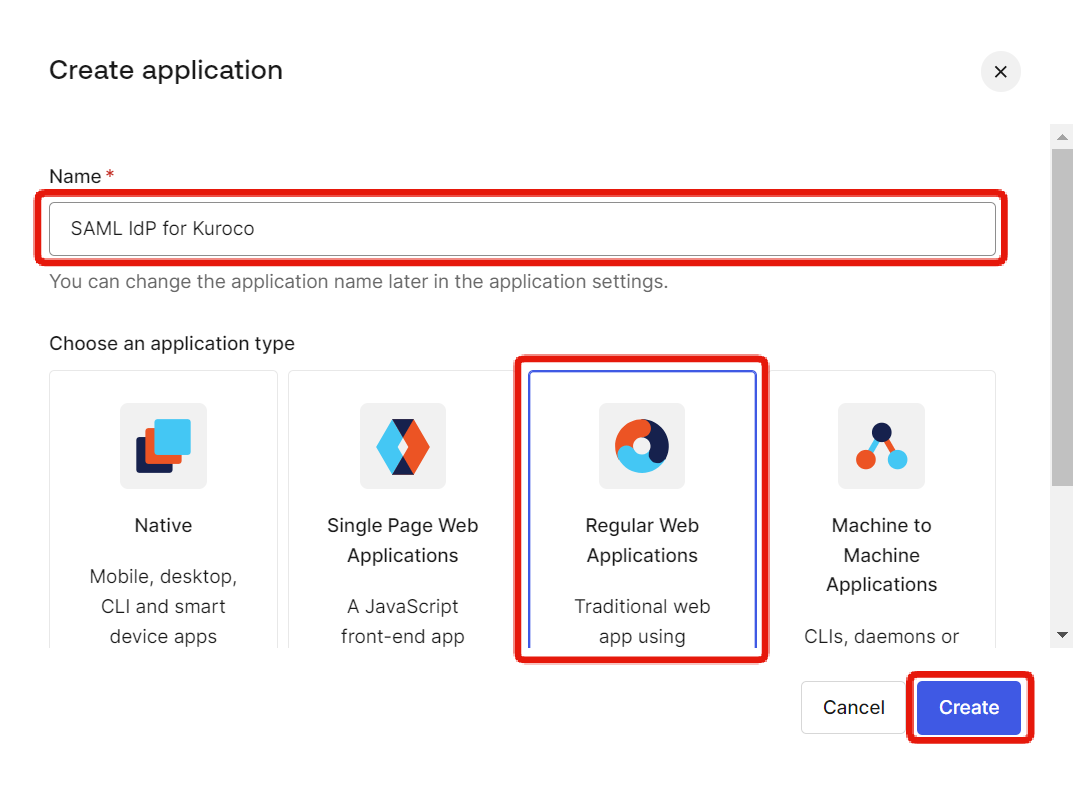Click the scrollbar up arrow

pyautogui.click(x=1062, y=138)
